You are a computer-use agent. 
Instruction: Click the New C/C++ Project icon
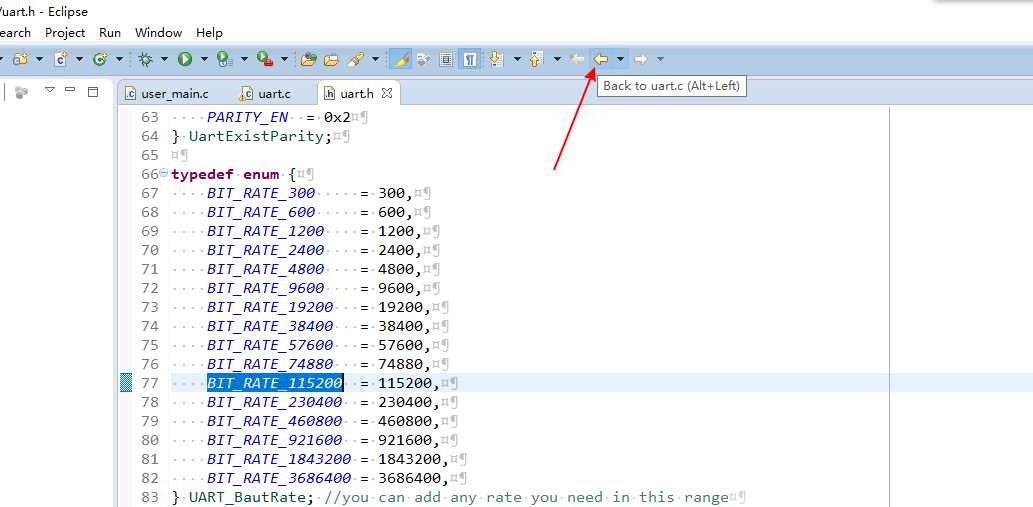[21, 59]
